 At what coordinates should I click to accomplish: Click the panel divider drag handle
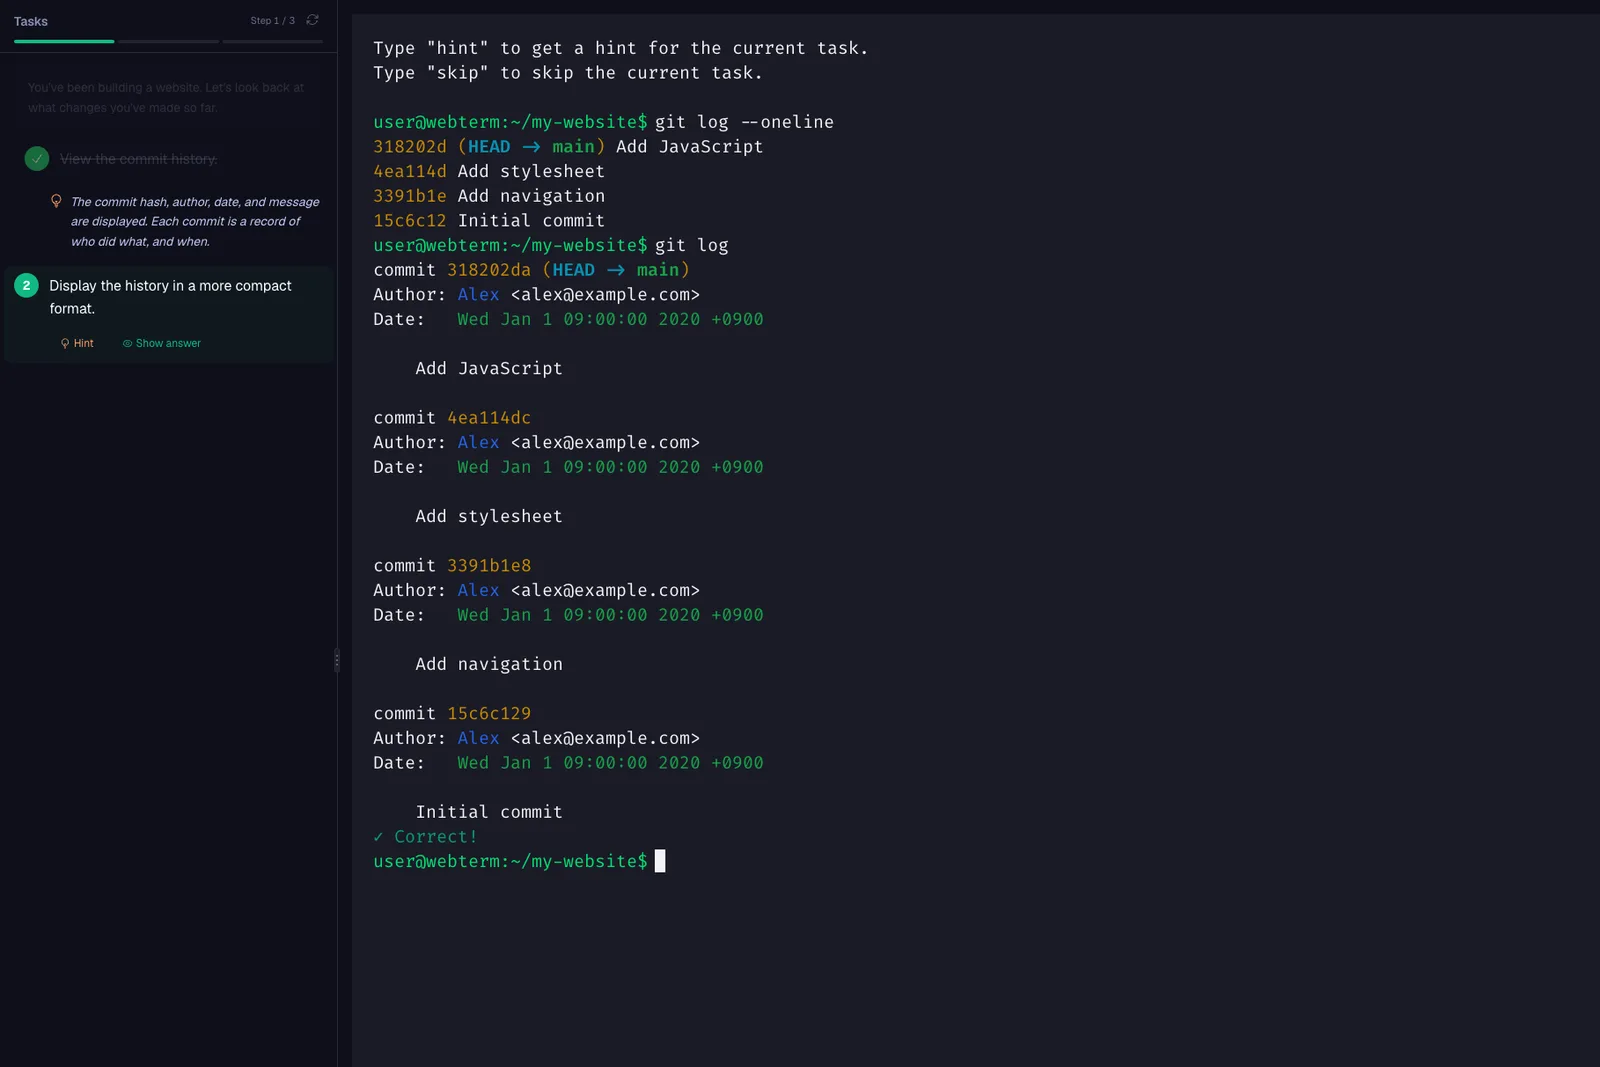click(337, 660)
